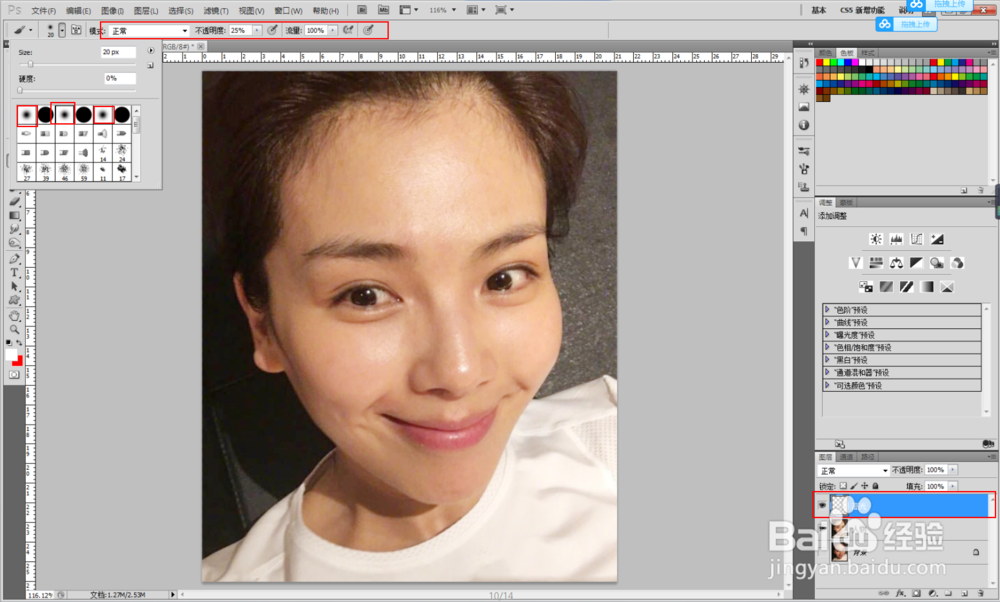Add an Exposure adjustment

coord(938,239)
